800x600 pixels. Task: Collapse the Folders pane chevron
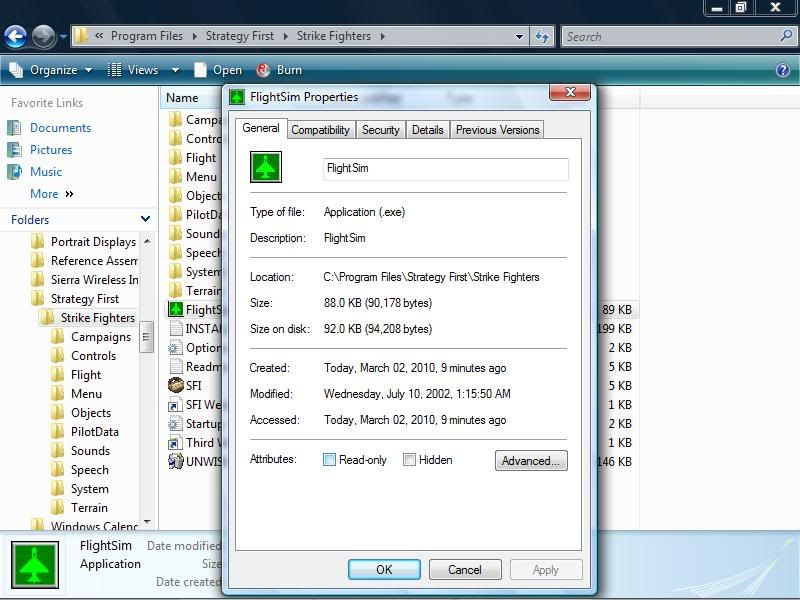[x=145, y=219]
